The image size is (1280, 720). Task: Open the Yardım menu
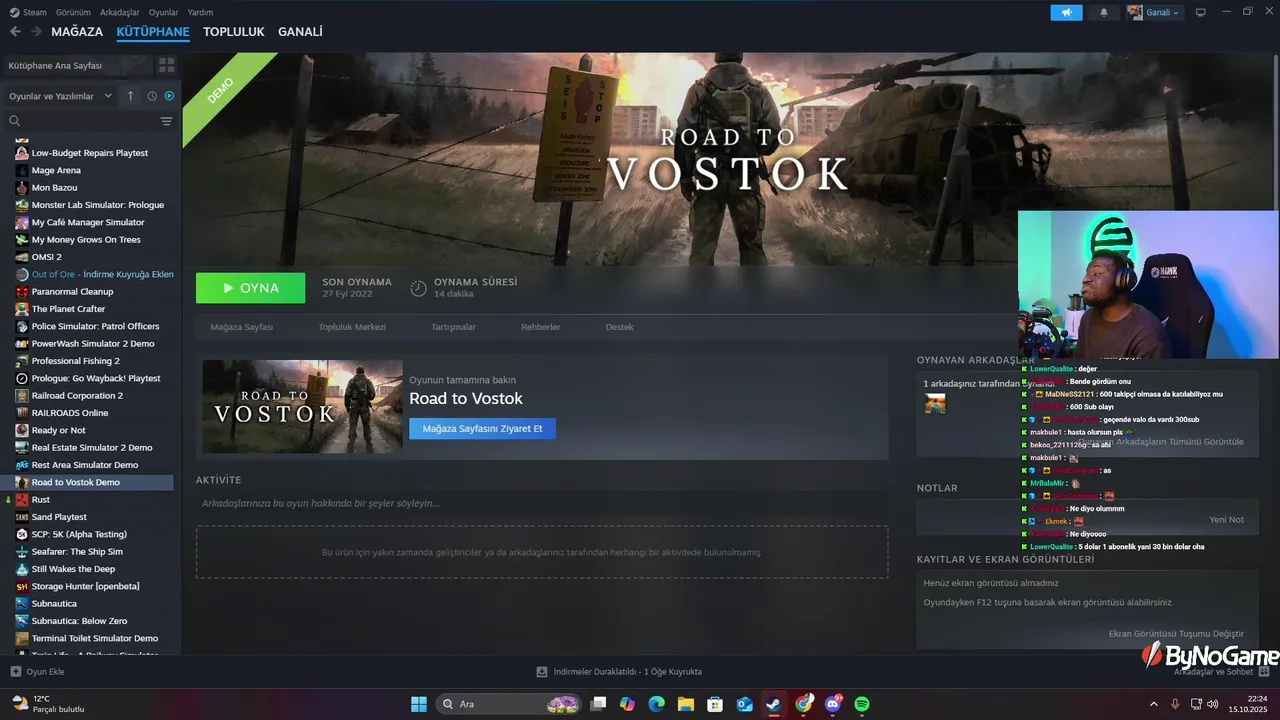click(x=201, y=12)
